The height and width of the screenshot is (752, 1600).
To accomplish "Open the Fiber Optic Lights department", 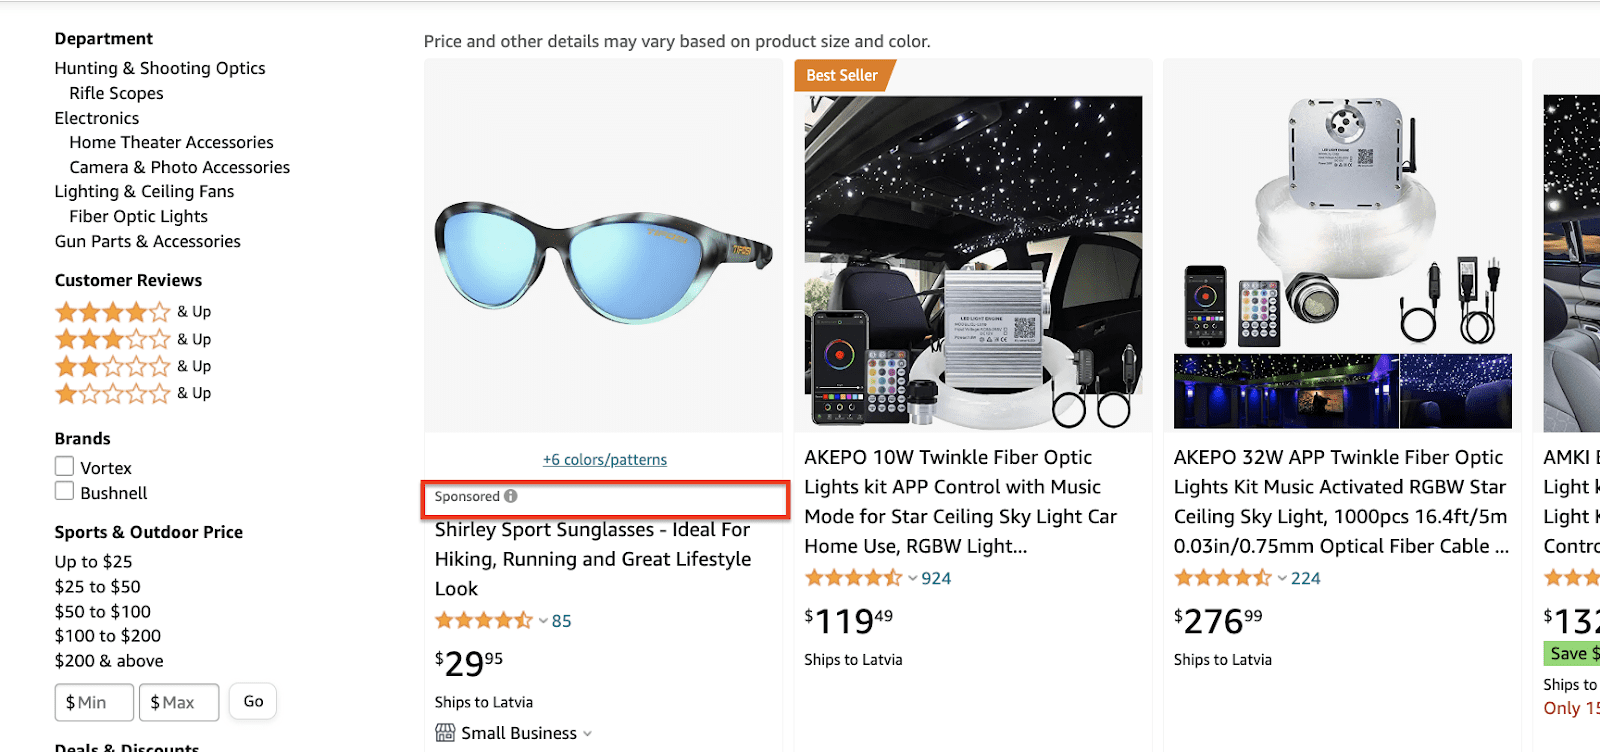I will click(138, 216).
